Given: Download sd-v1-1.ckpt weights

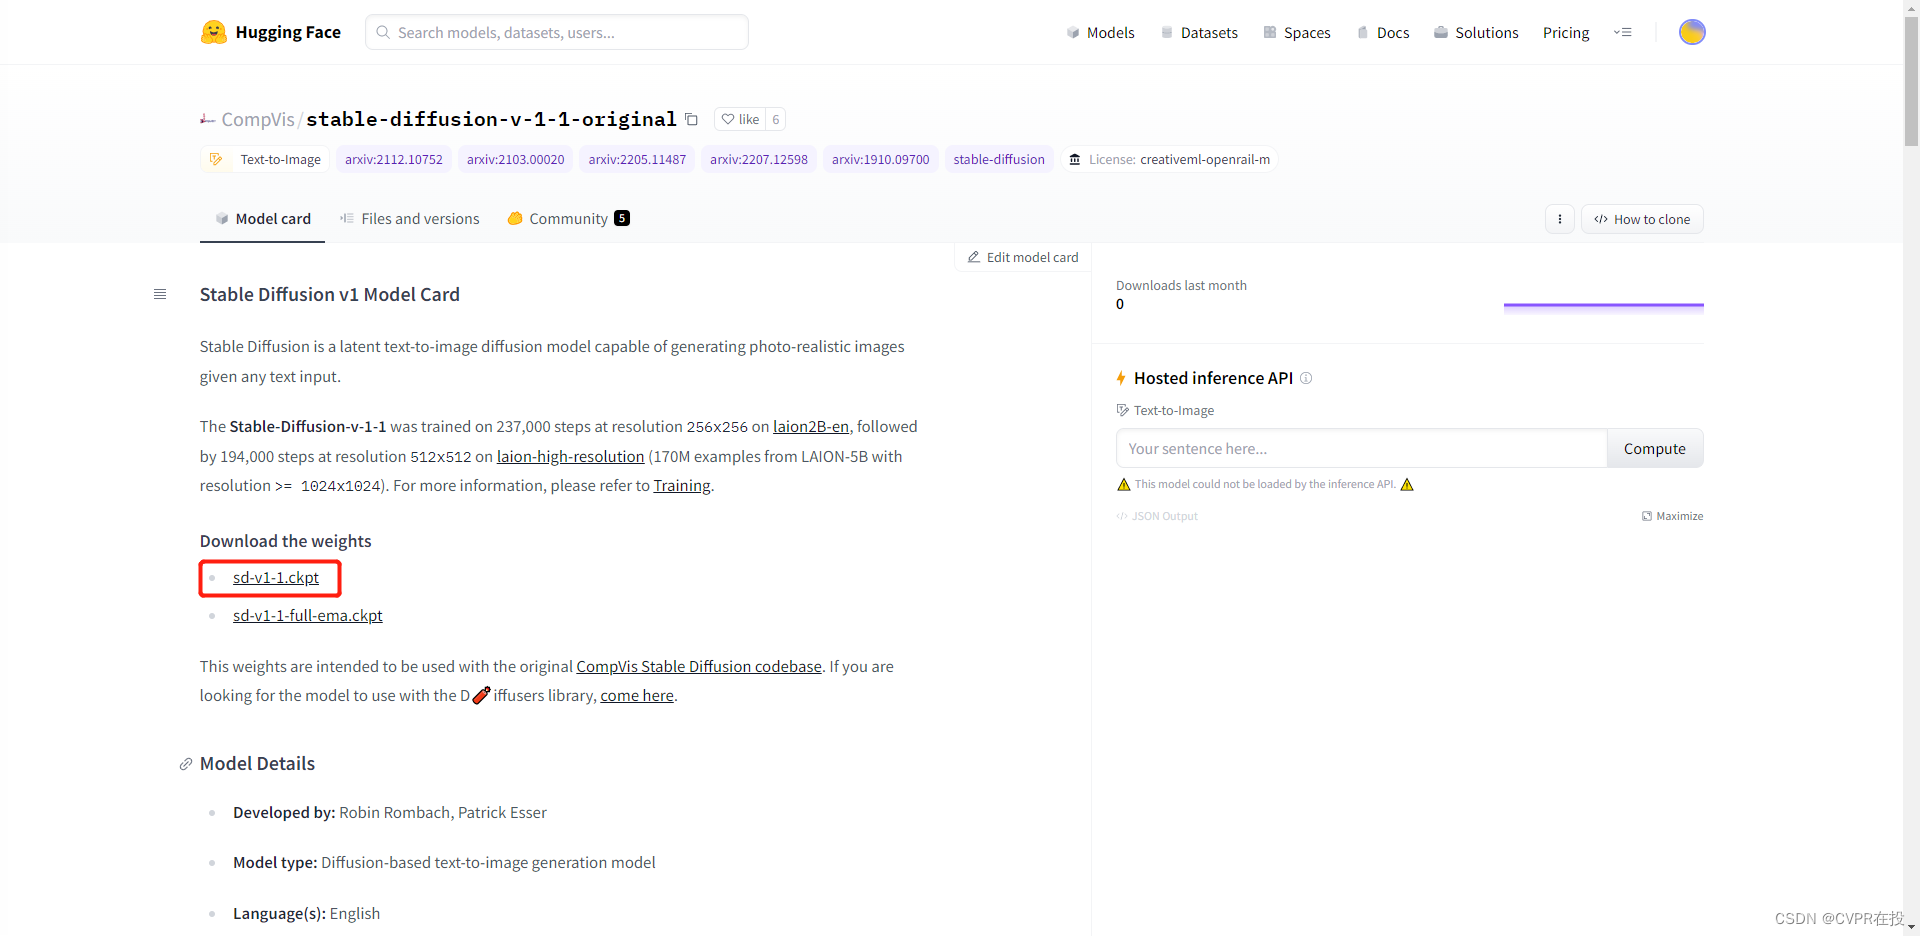Looking at the screenshot, I should pos(276,578).
